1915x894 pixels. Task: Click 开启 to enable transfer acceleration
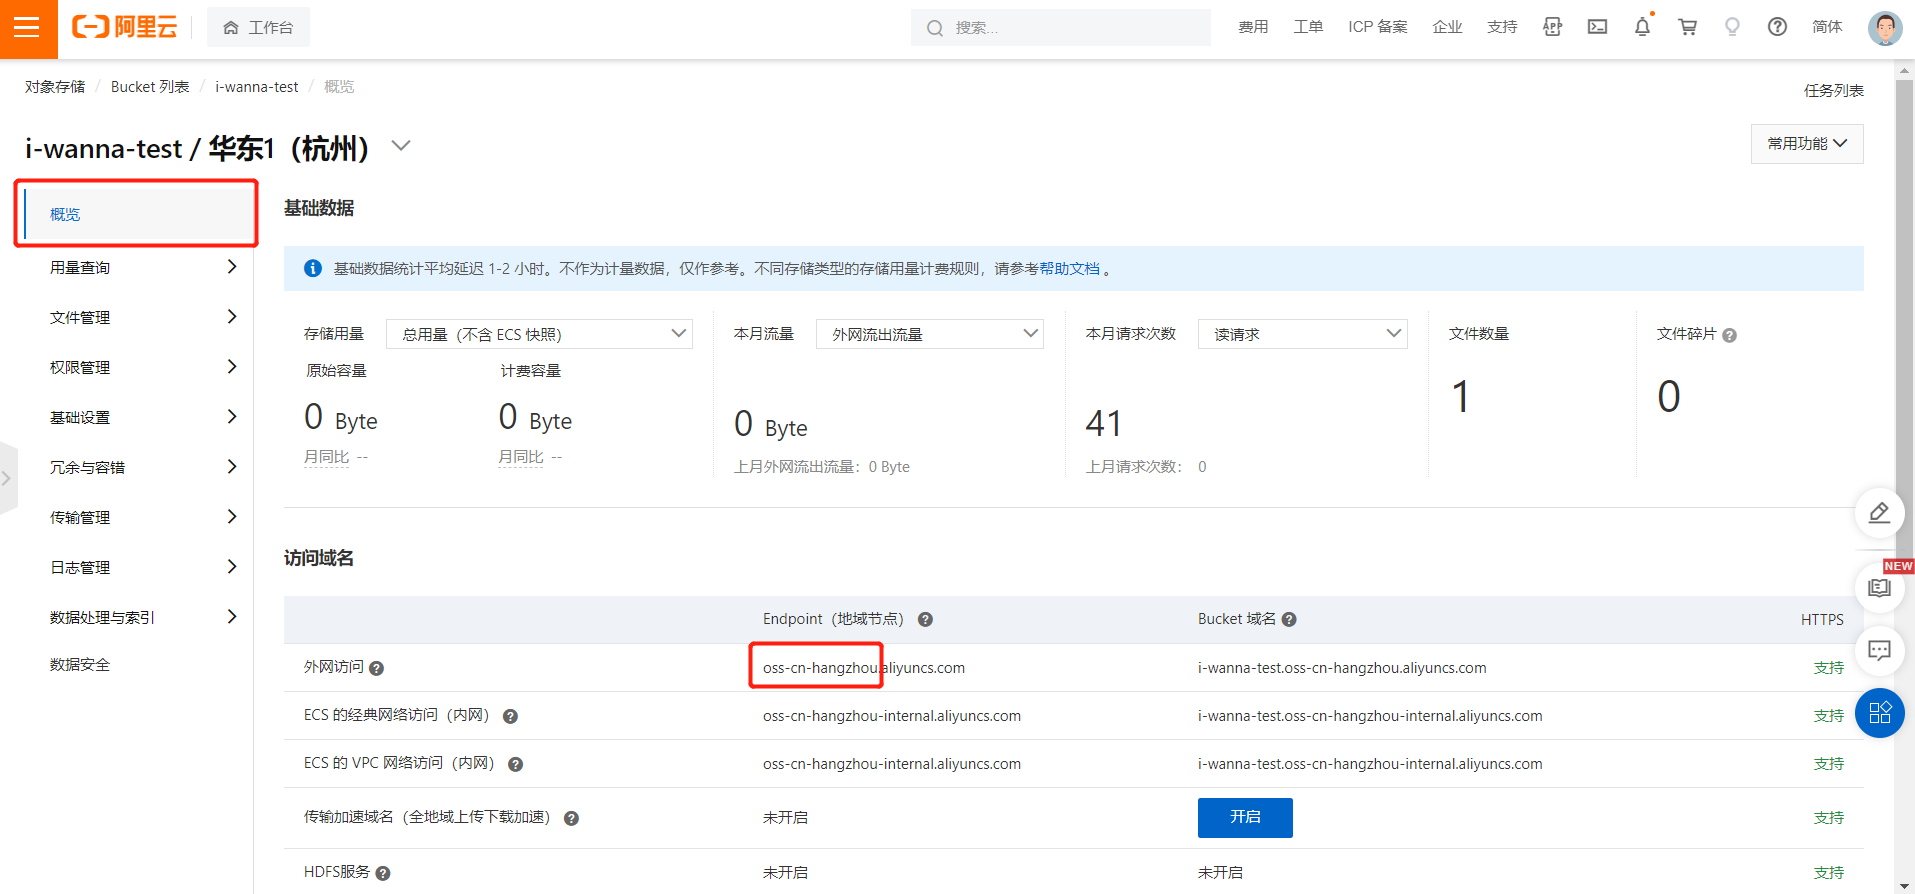[1245, 818]
